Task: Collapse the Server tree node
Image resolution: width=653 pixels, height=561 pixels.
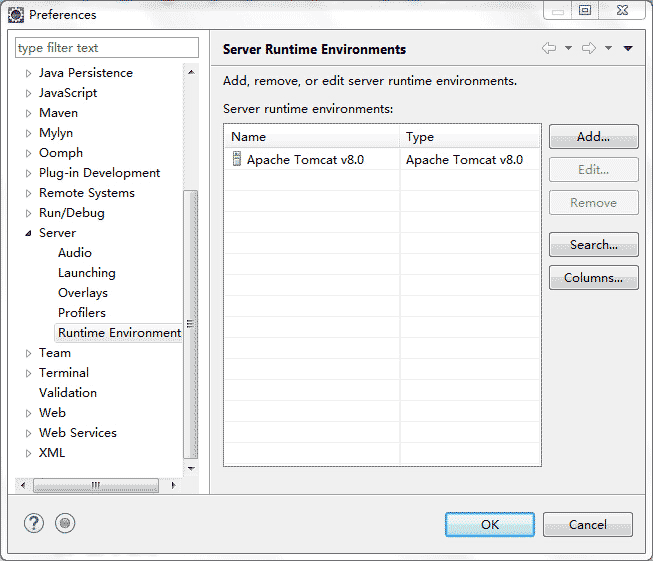Action: (28, 233)
